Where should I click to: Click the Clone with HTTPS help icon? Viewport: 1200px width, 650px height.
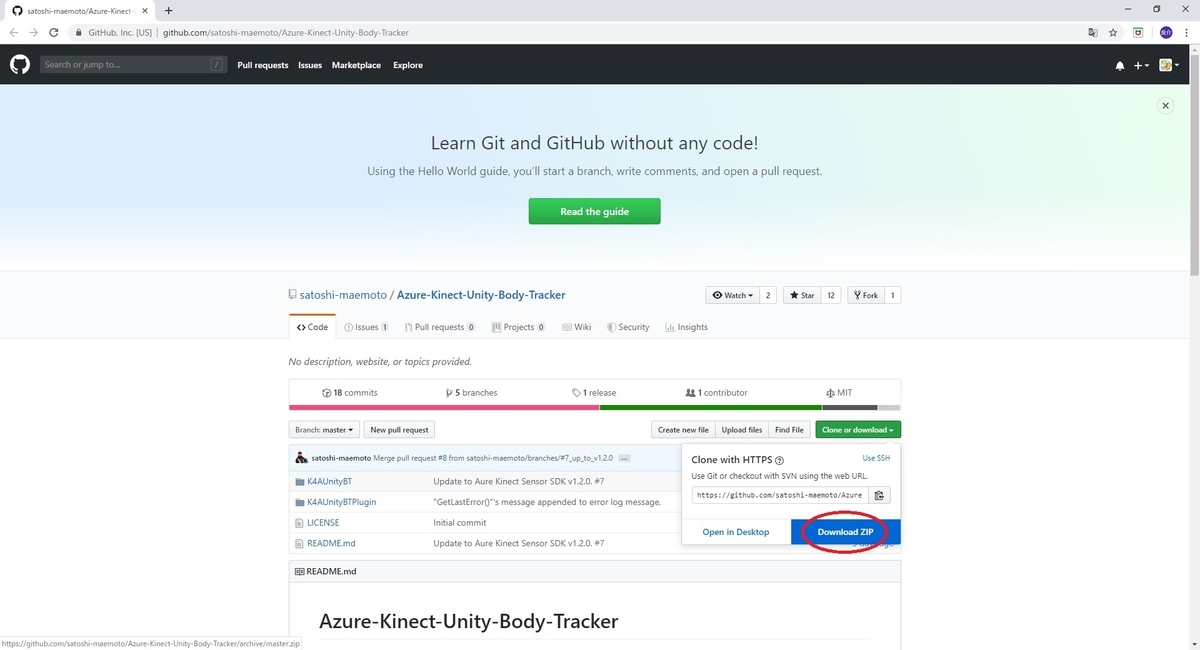coord(779,461)
